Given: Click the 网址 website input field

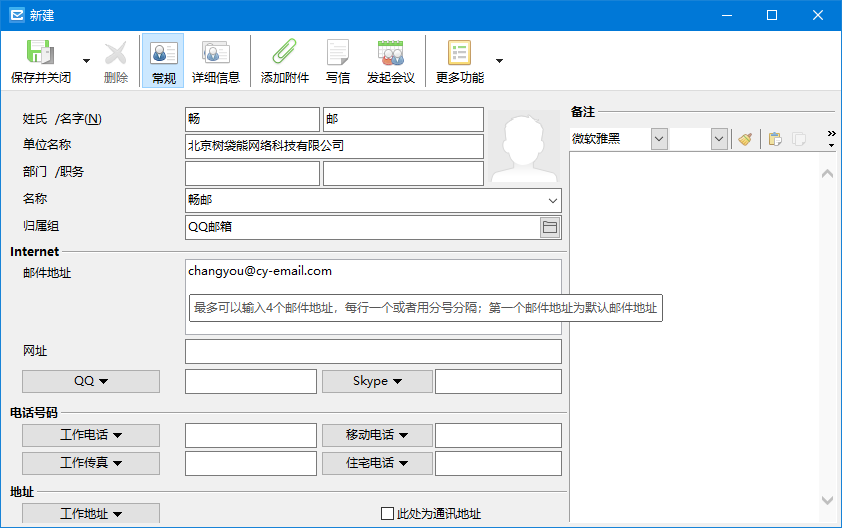Looking at the screenshot, I should (x=373, y=351).
